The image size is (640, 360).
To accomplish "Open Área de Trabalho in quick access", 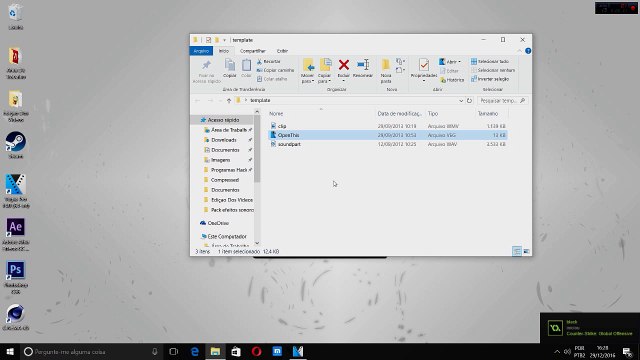I will pos(229,130).
